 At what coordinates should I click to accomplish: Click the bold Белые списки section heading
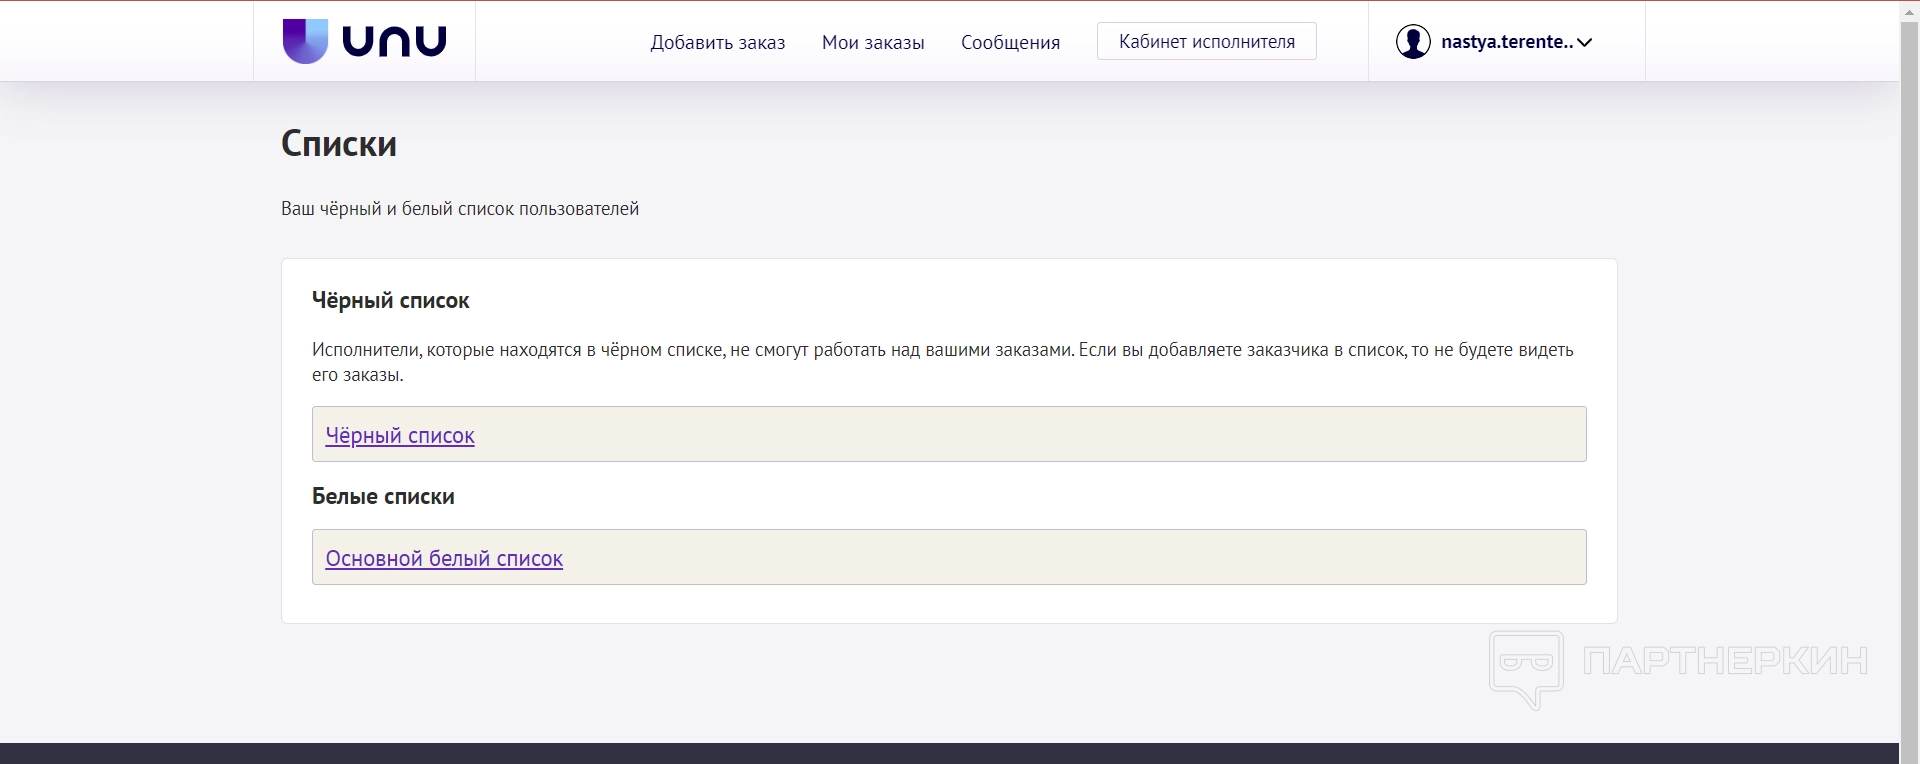tap(383, 497)
